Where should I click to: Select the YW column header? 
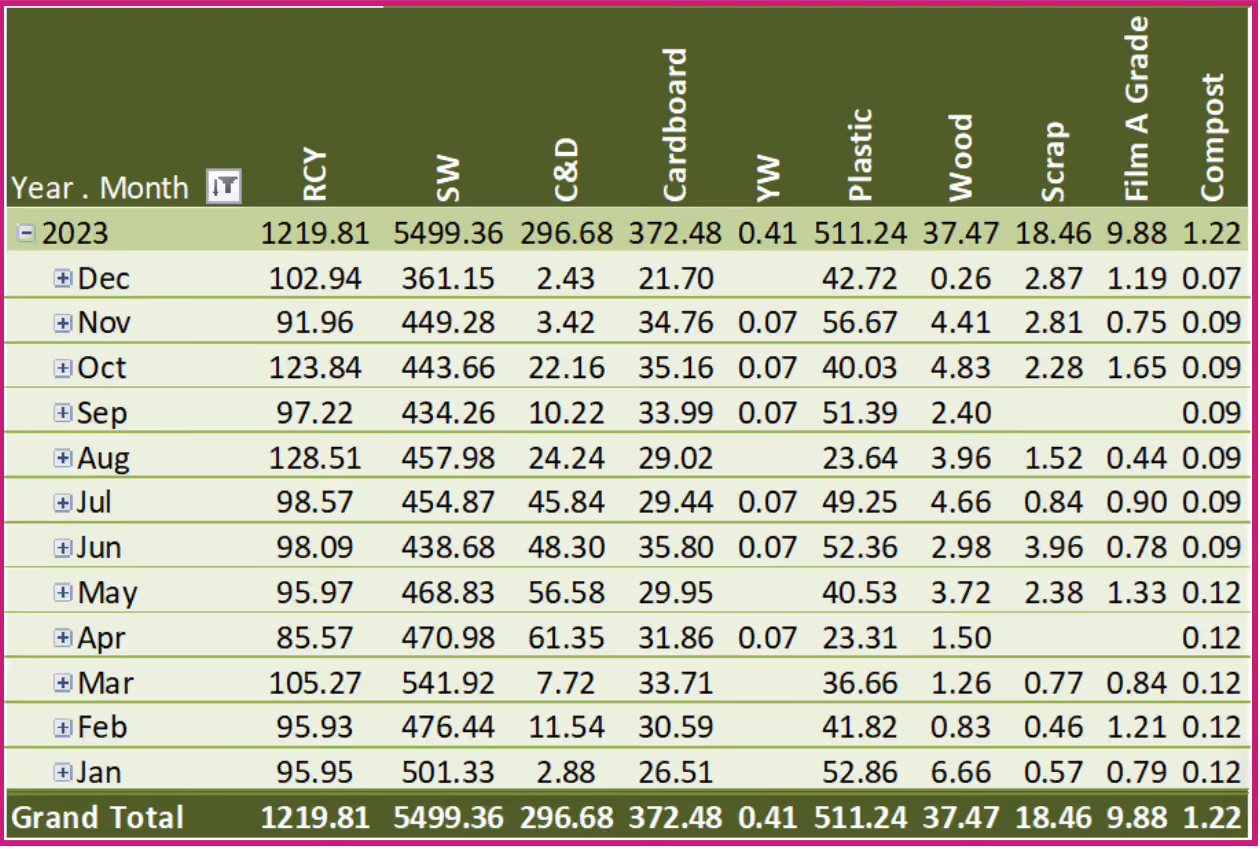point(766,179)
